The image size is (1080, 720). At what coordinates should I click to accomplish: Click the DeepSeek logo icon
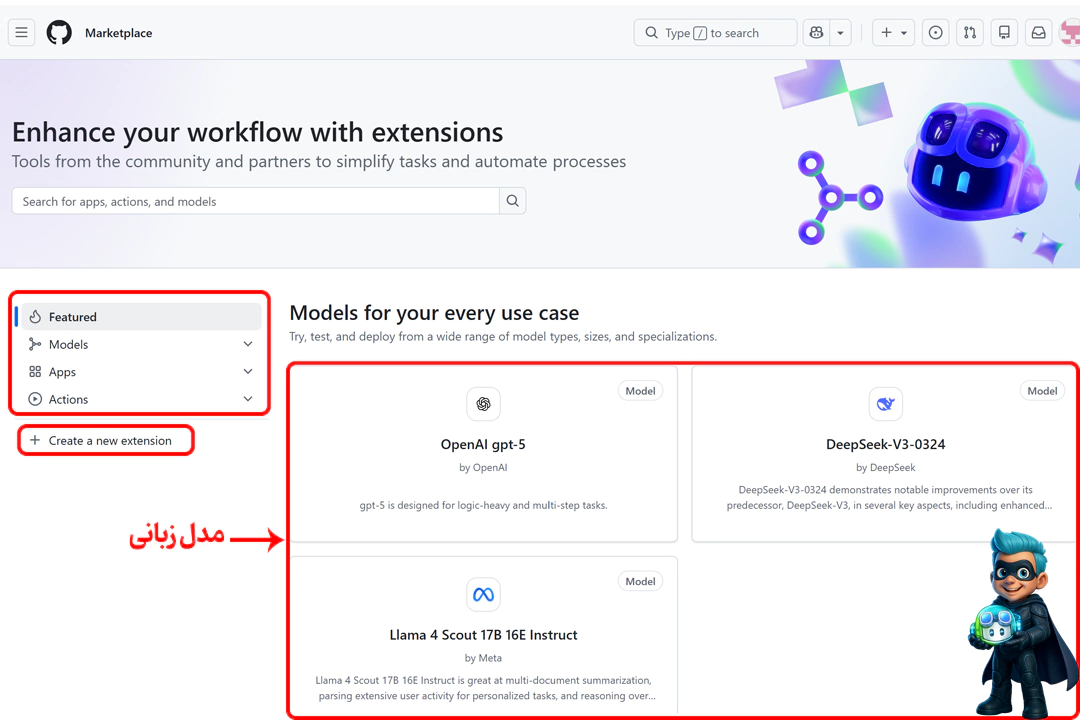885,404
